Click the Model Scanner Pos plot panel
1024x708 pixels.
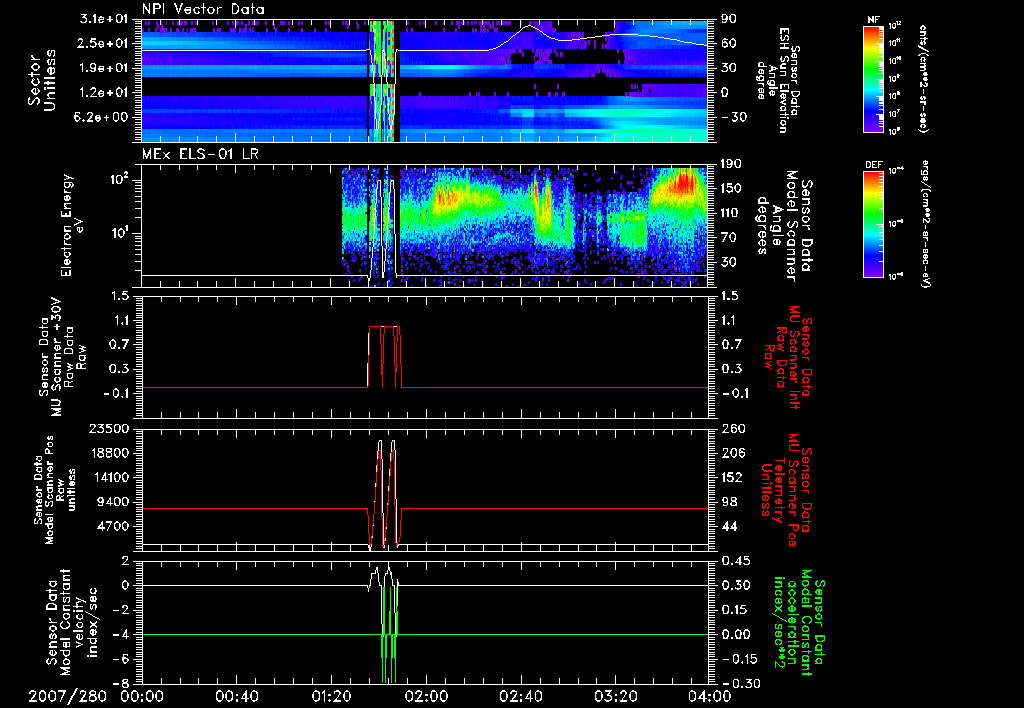click(424, 490)
